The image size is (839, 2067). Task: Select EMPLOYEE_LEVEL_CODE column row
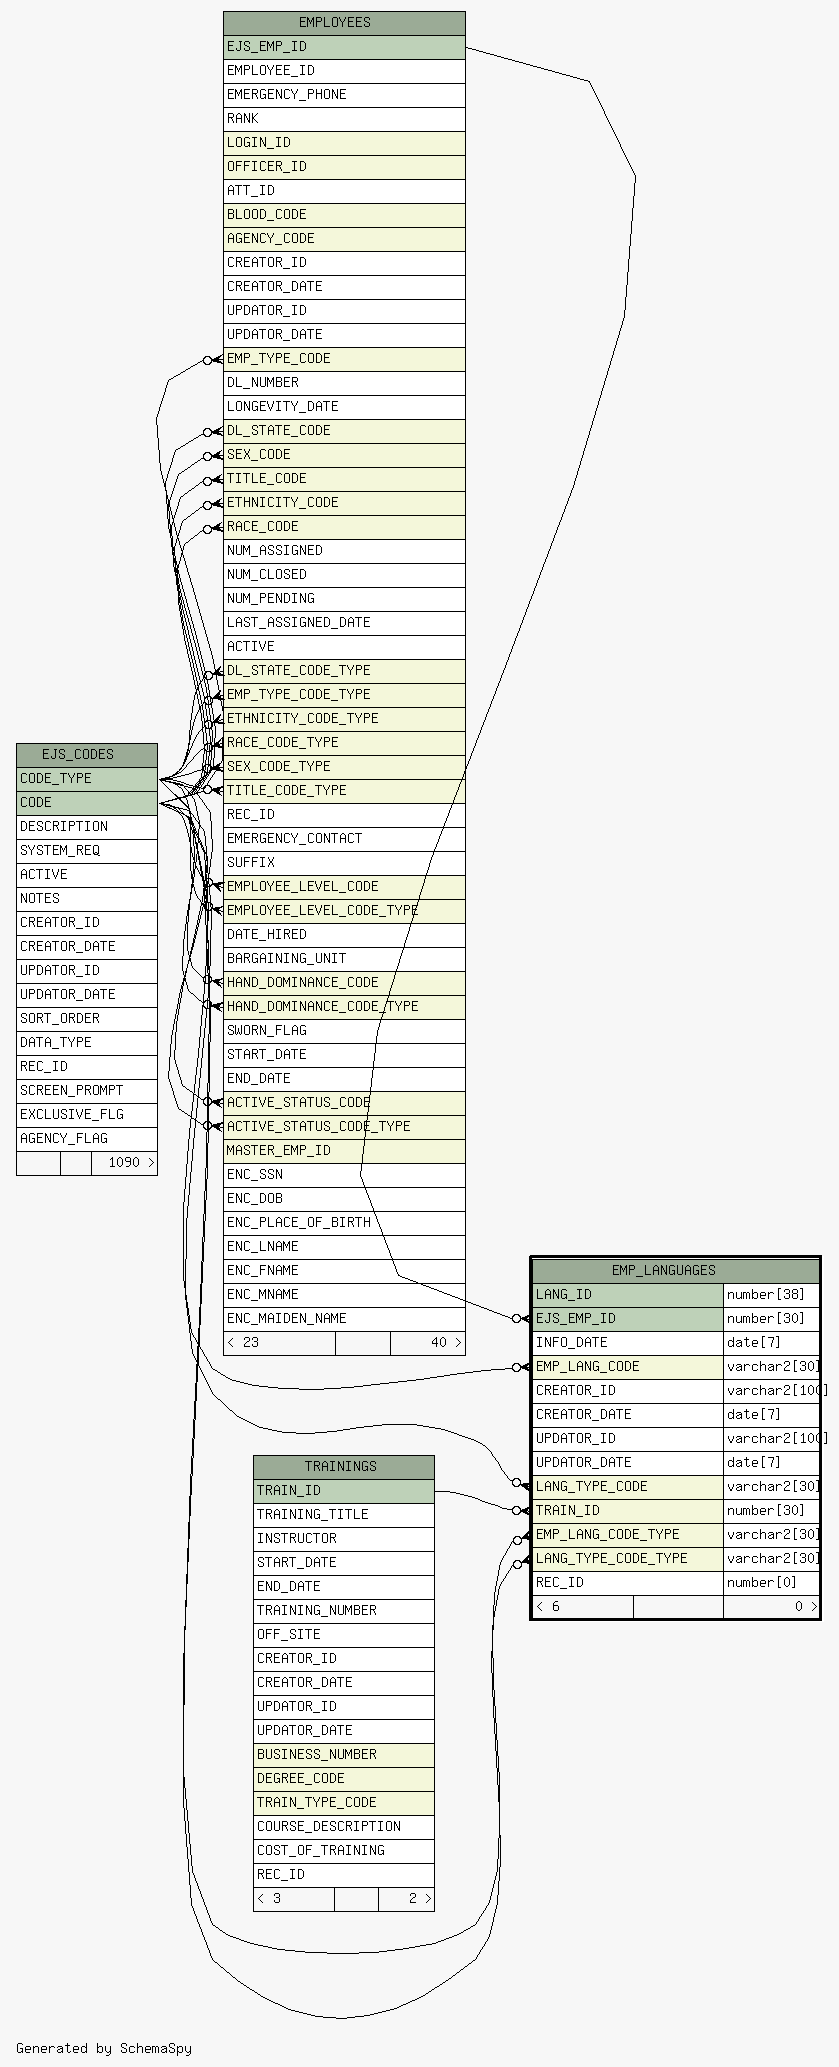tap(344, 887)
